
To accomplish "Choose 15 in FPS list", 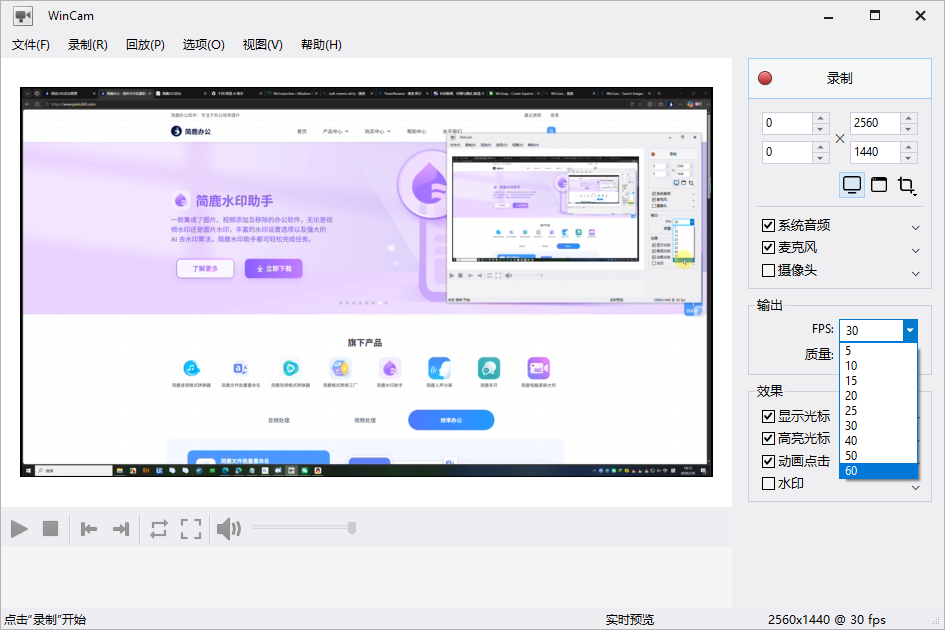I will [878, 381].
